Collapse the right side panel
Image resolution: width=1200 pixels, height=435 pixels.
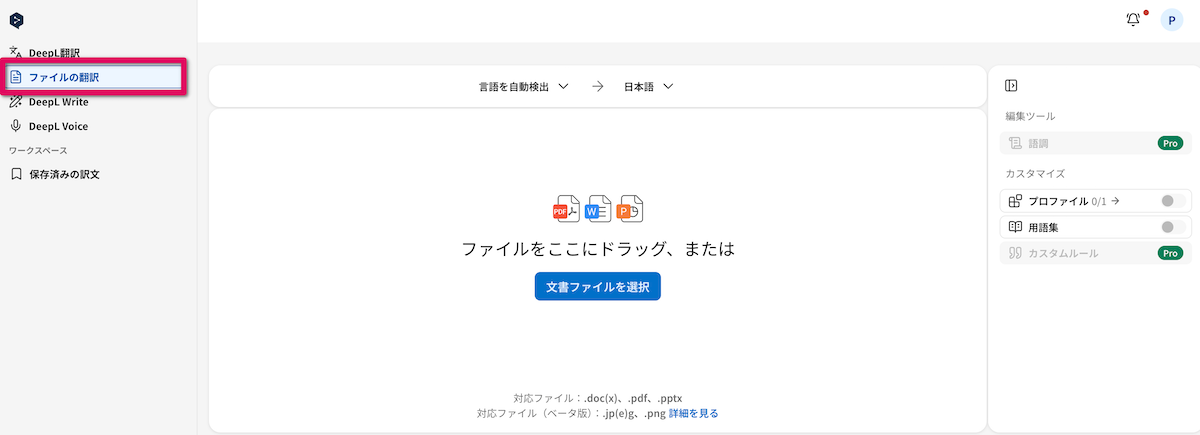(1011, 86)
